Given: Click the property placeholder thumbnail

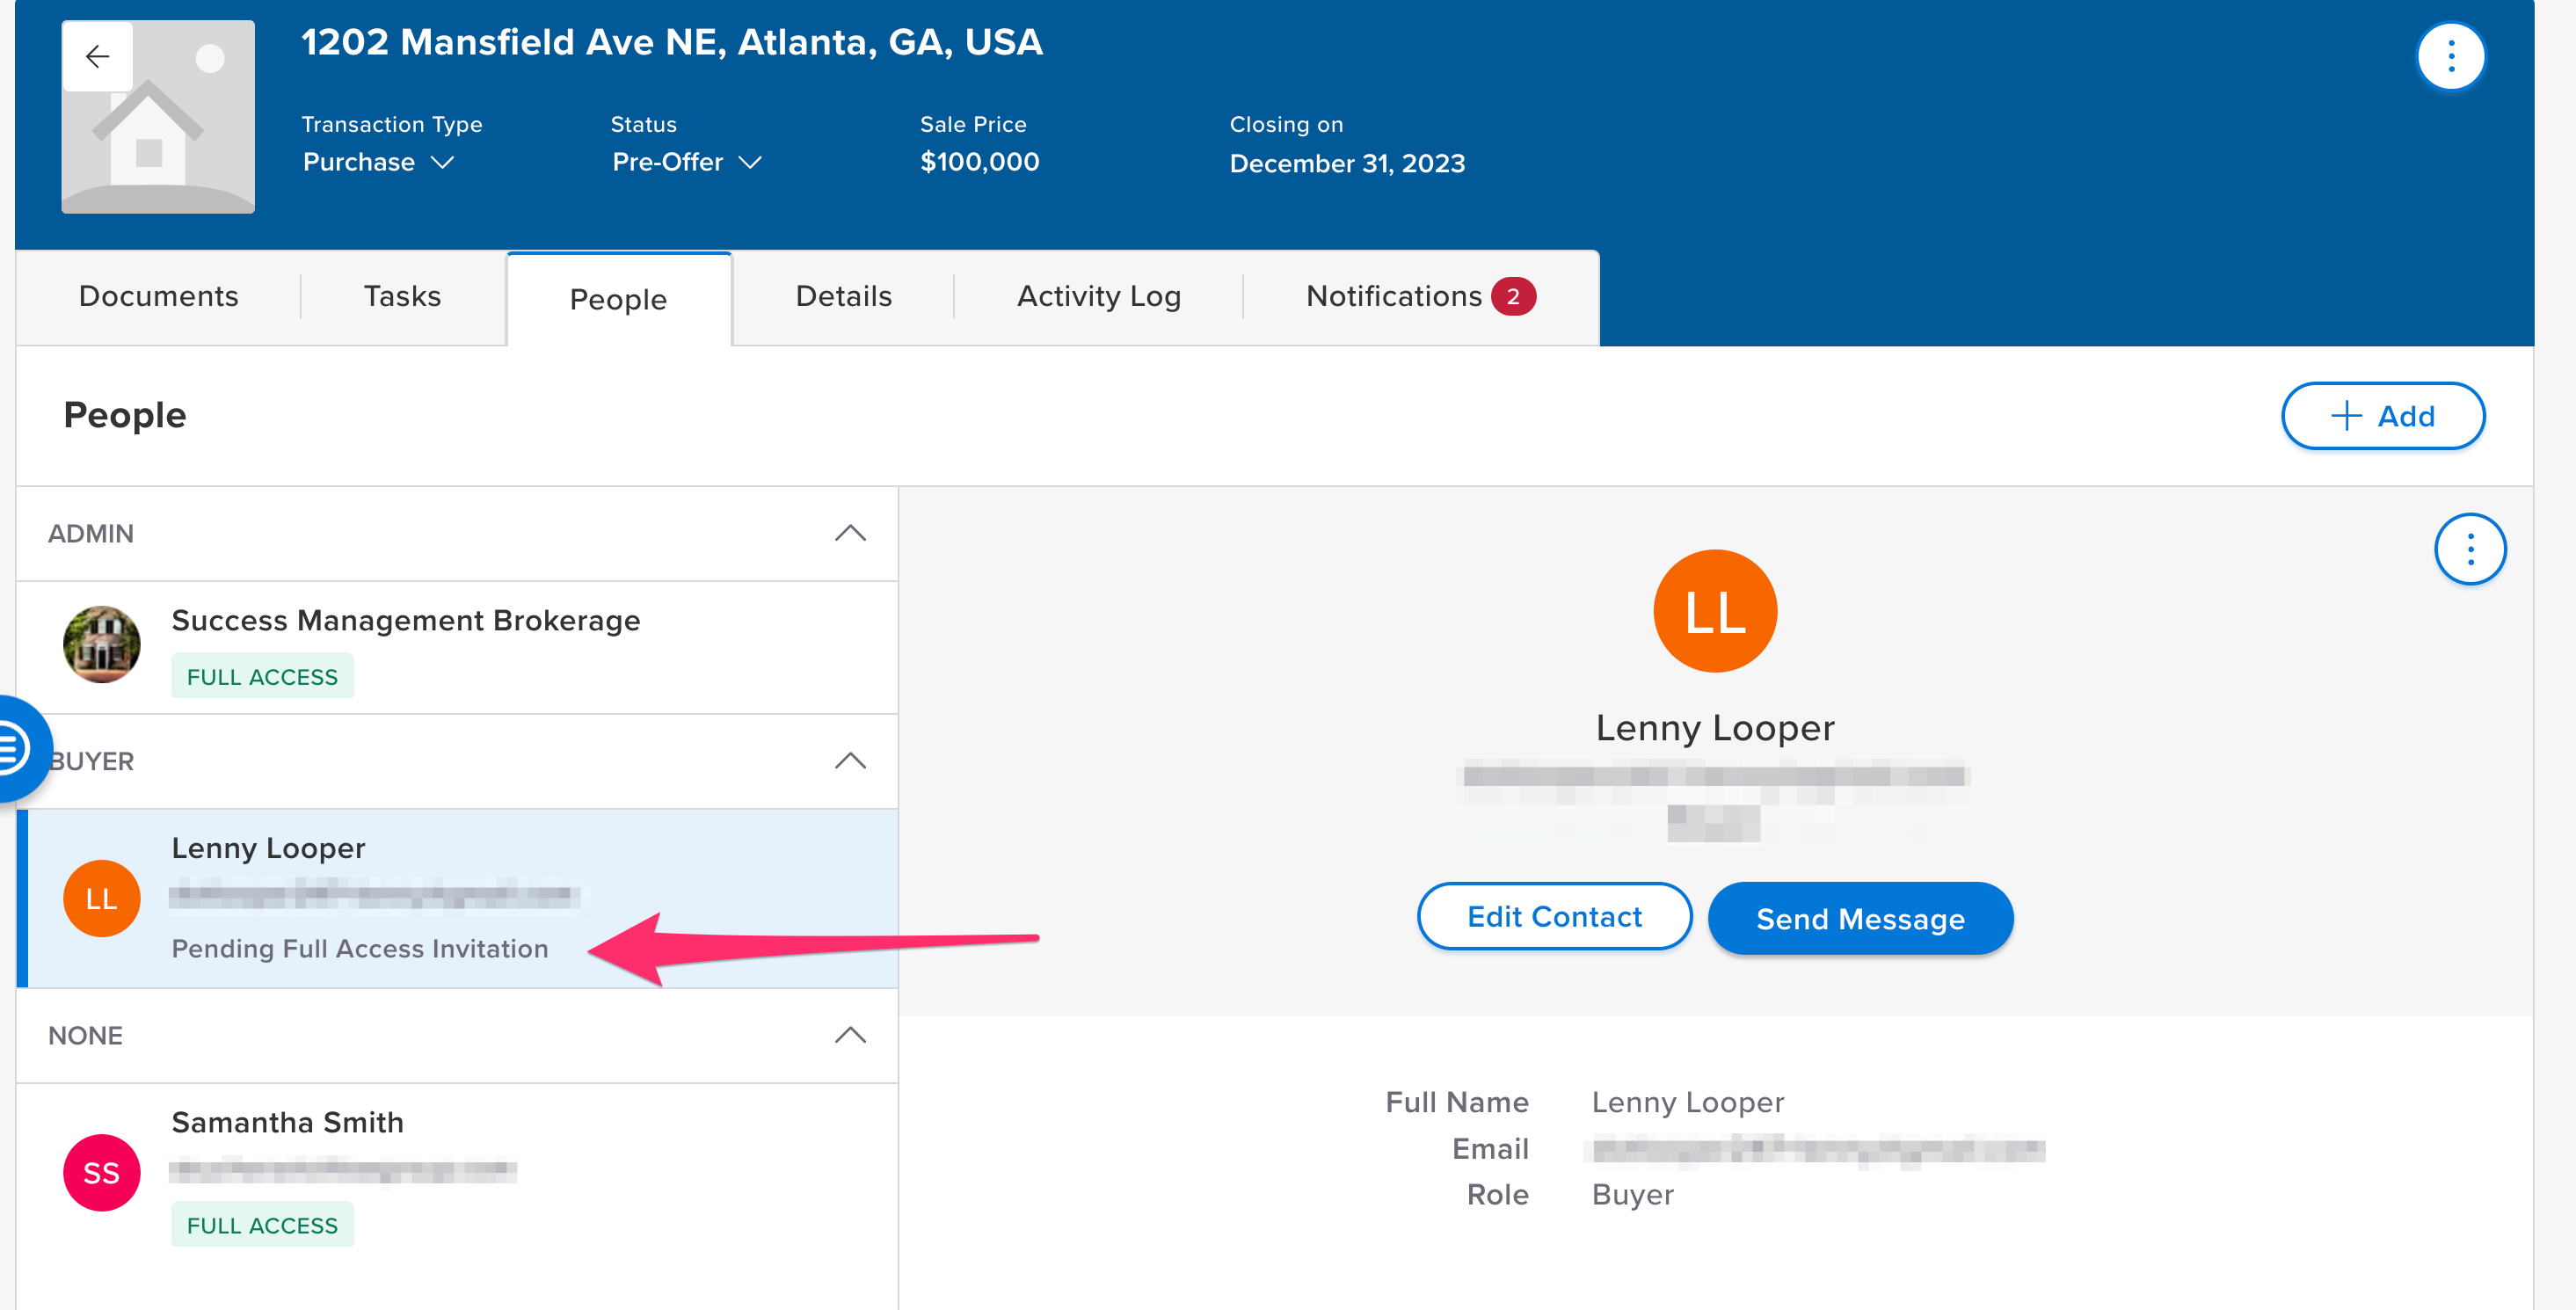Looking at the screenshot, I should click(158, 140).
